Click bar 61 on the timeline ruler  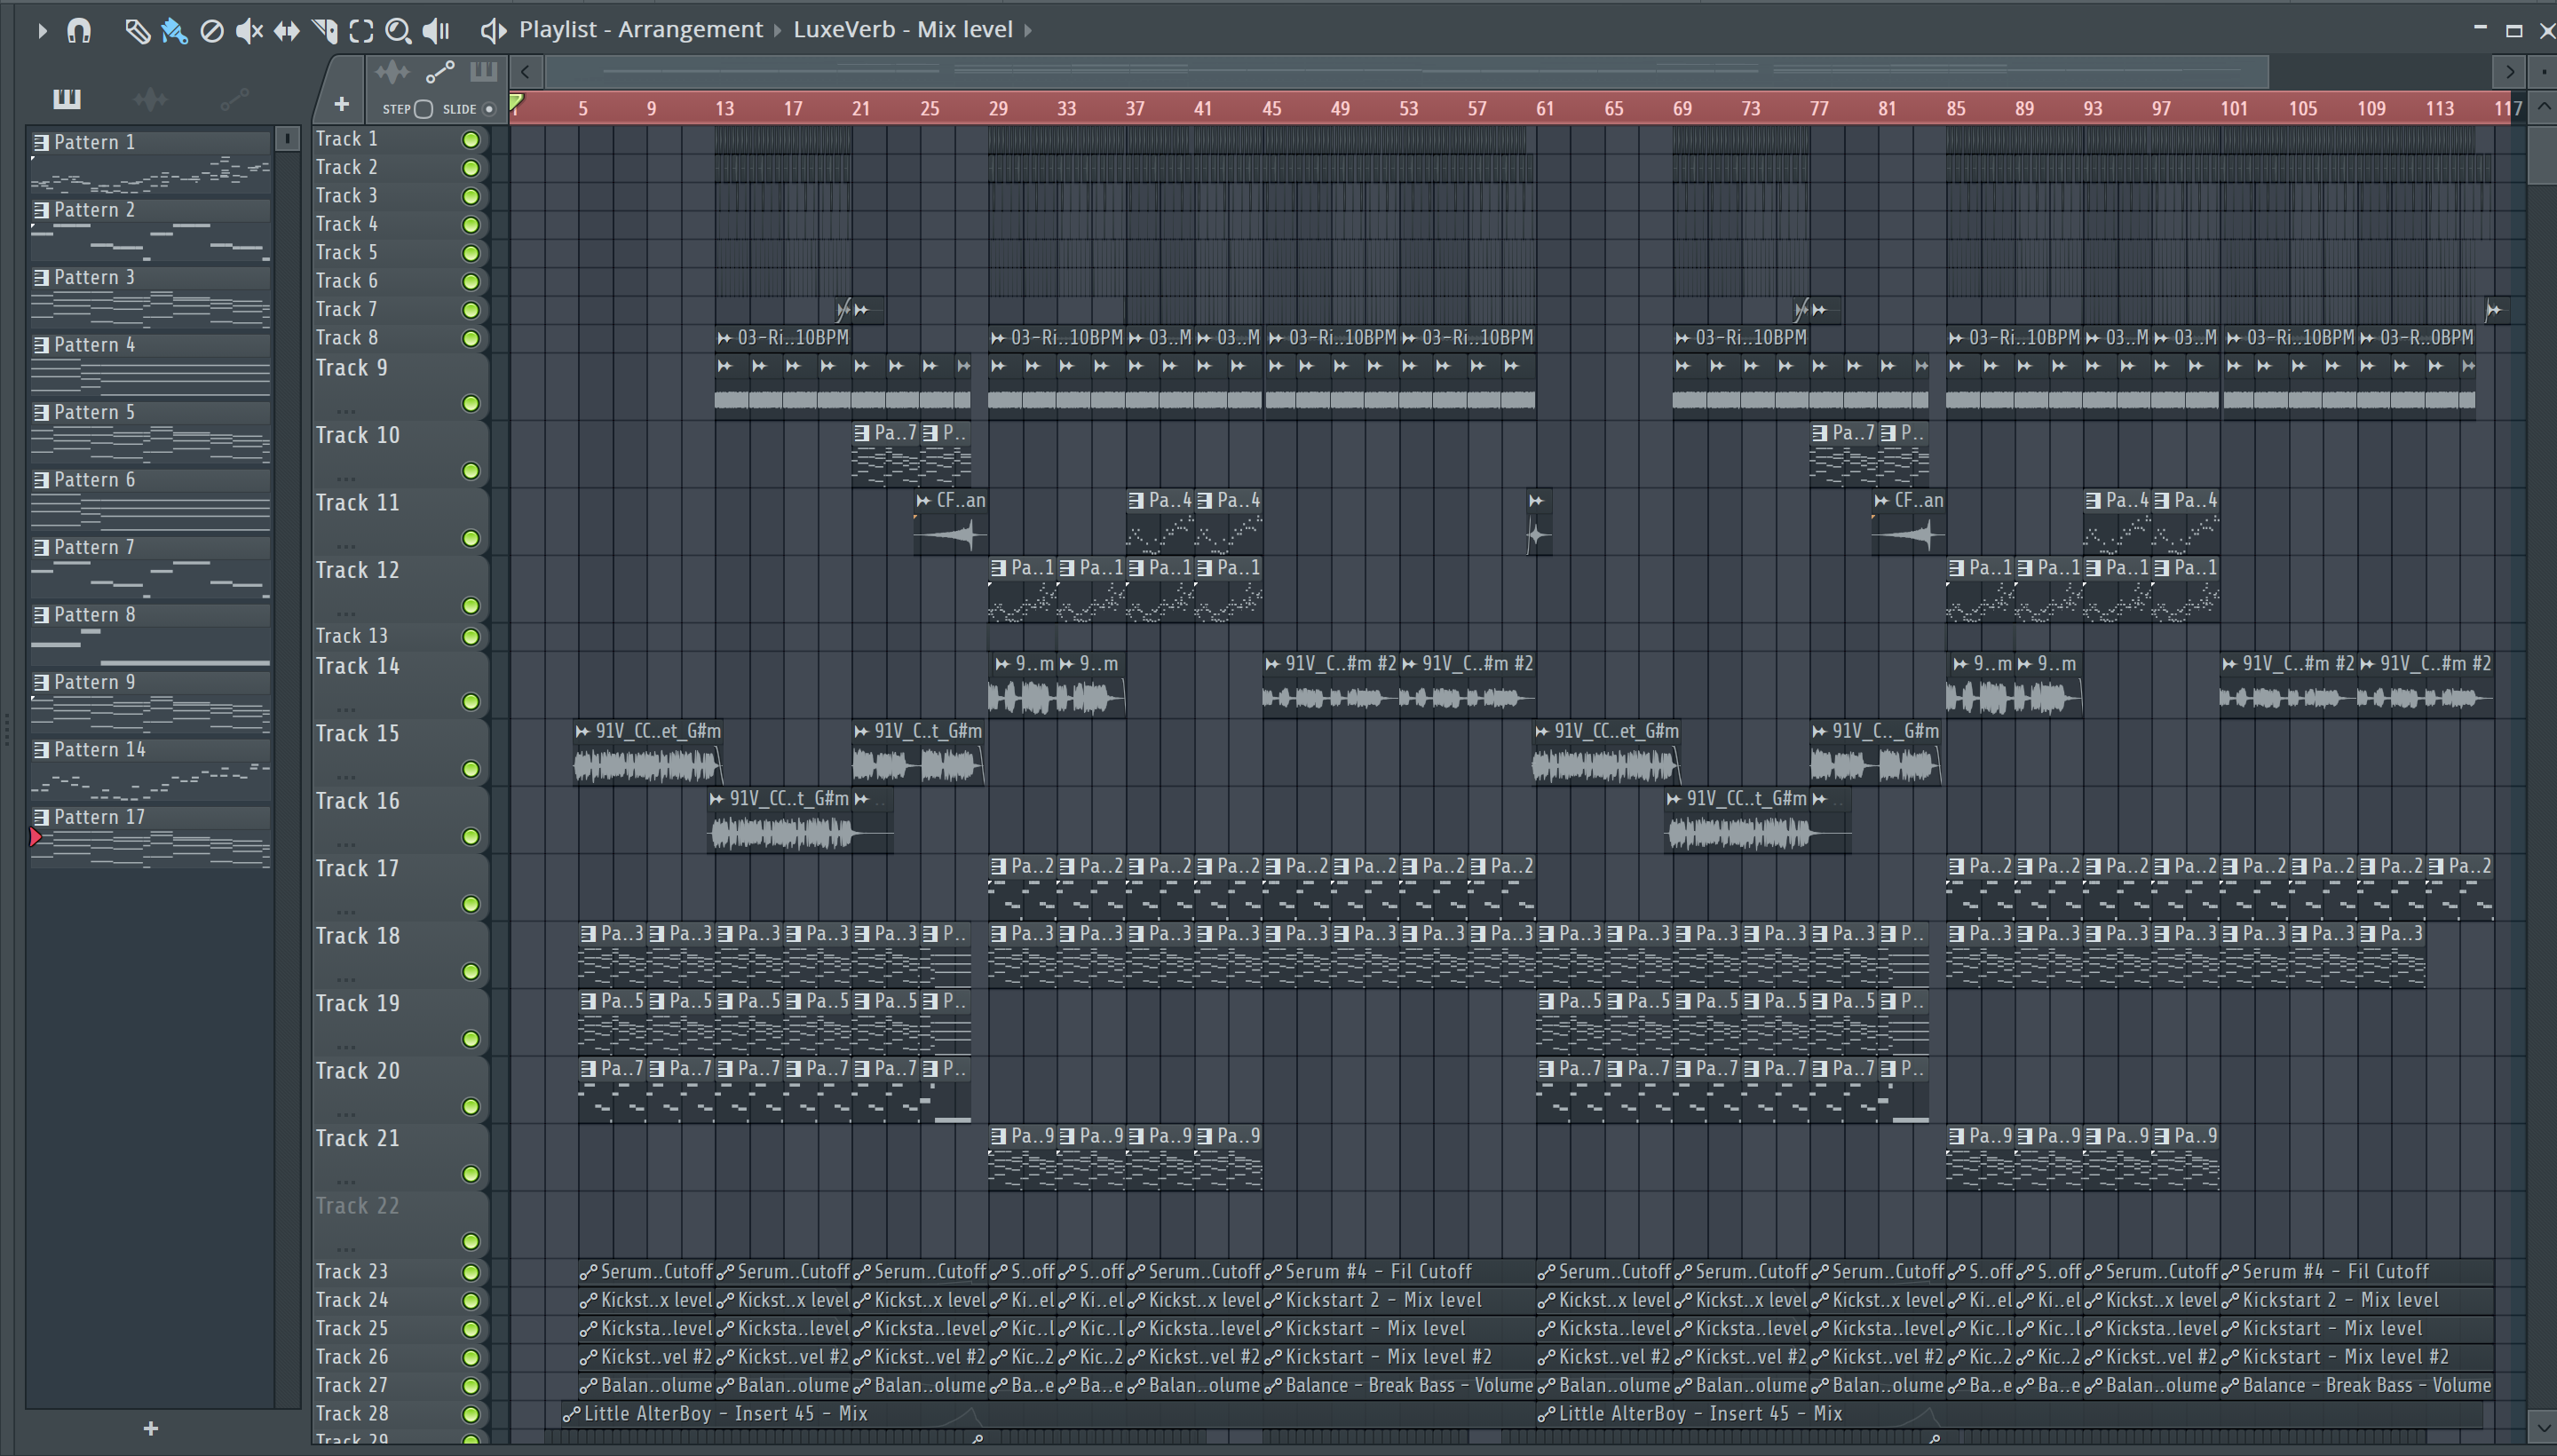(x=1545, y=108)
